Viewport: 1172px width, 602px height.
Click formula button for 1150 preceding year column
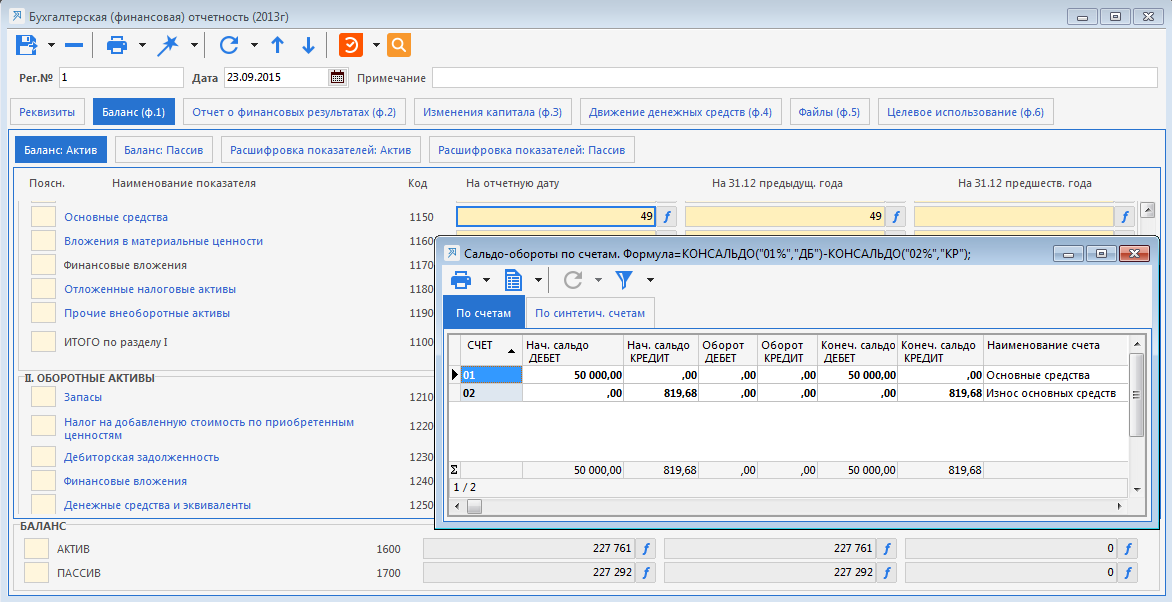point(1125,217)
